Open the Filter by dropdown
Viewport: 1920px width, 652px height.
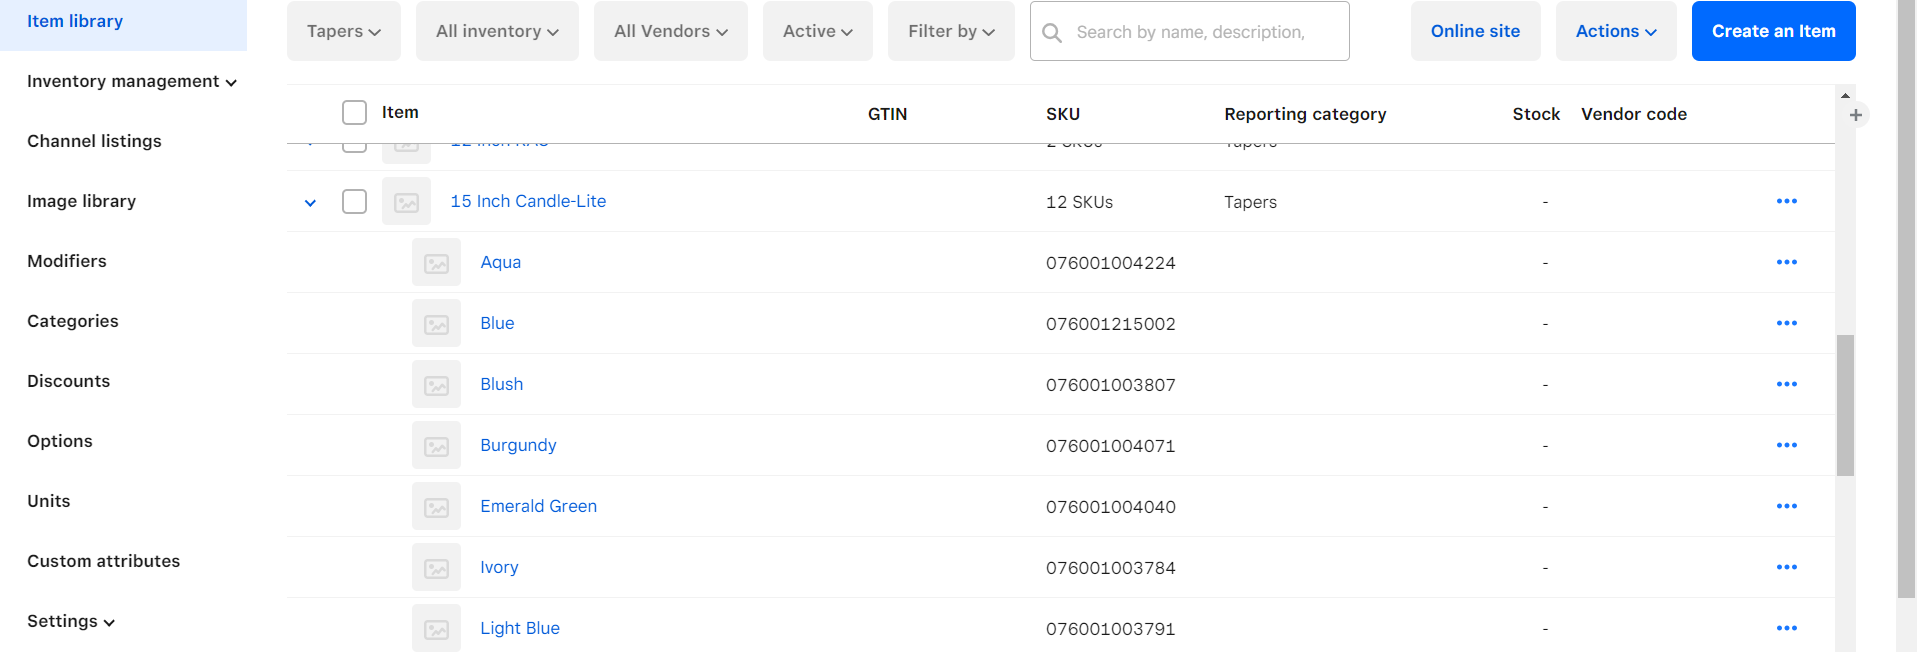[951, 31]
